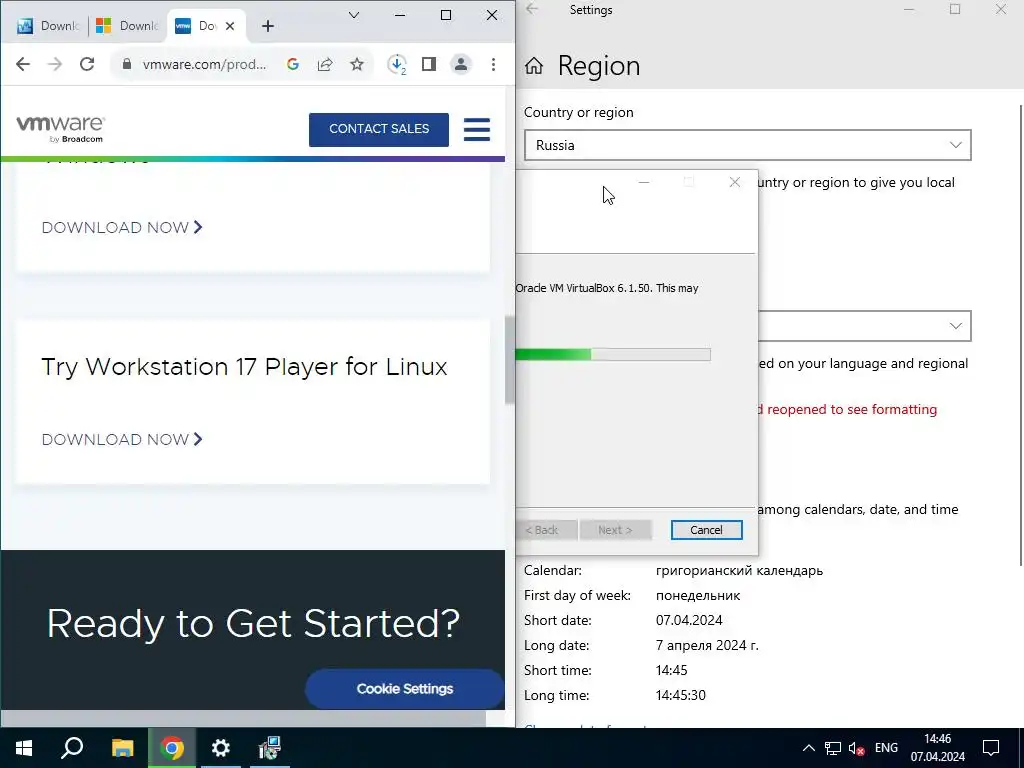Open the taskbar clock showing 14:46
The image size is (1024, 768).
[938, 748]
